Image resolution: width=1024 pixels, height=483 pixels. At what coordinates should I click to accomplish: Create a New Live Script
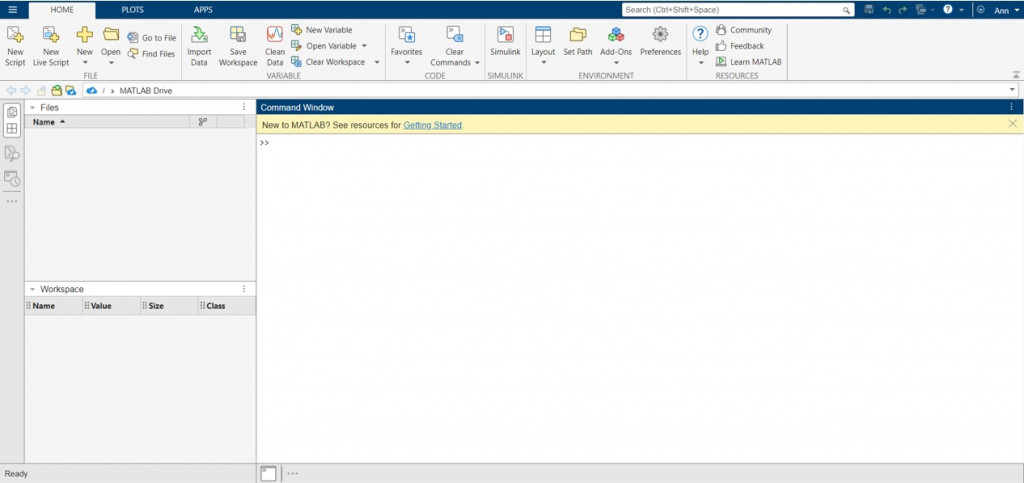51,46
